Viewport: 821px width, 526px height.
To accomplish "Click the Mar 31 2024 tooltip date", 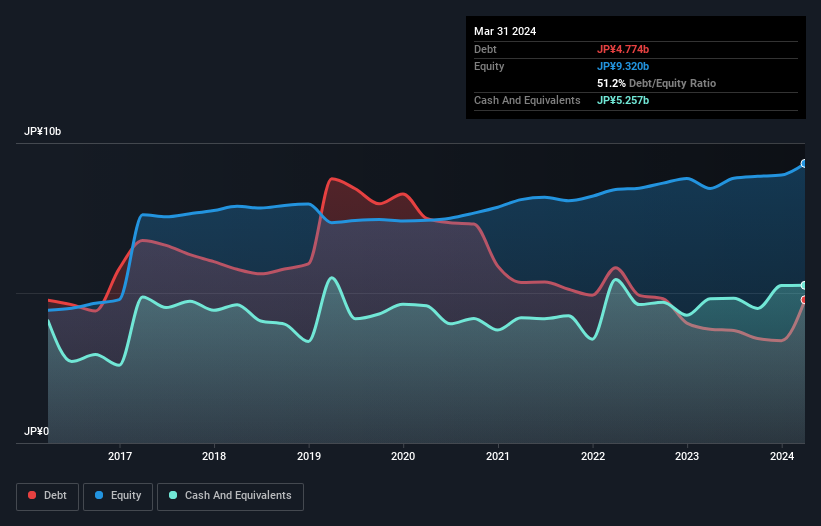I will pos(505,31).
